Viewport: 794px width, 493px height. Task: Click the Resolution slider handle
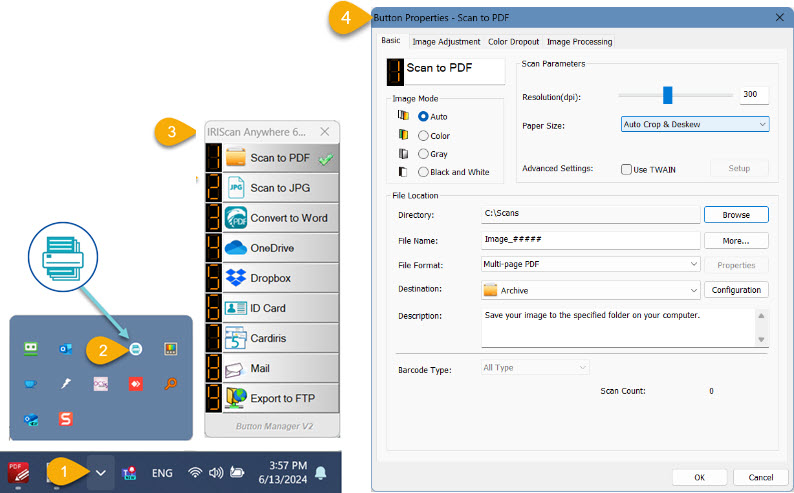point(667,95)
